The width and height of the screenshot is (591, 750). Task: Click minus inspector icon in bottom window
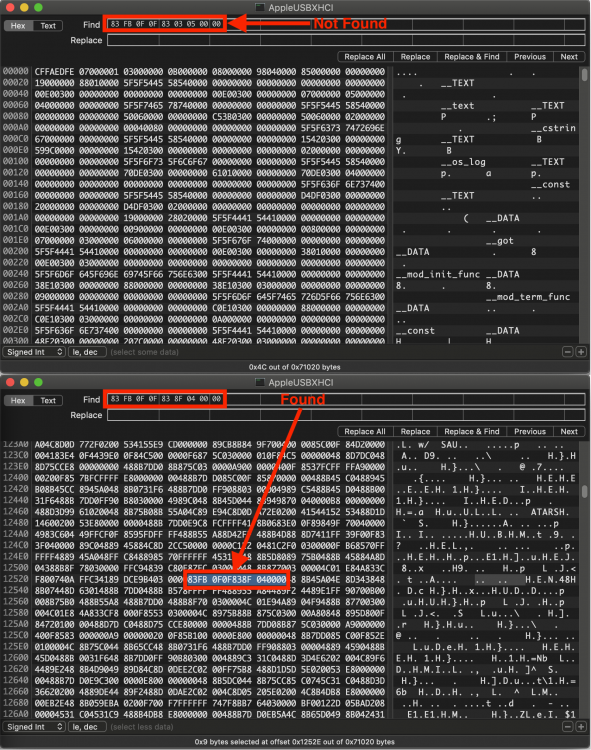coord(568,727)
